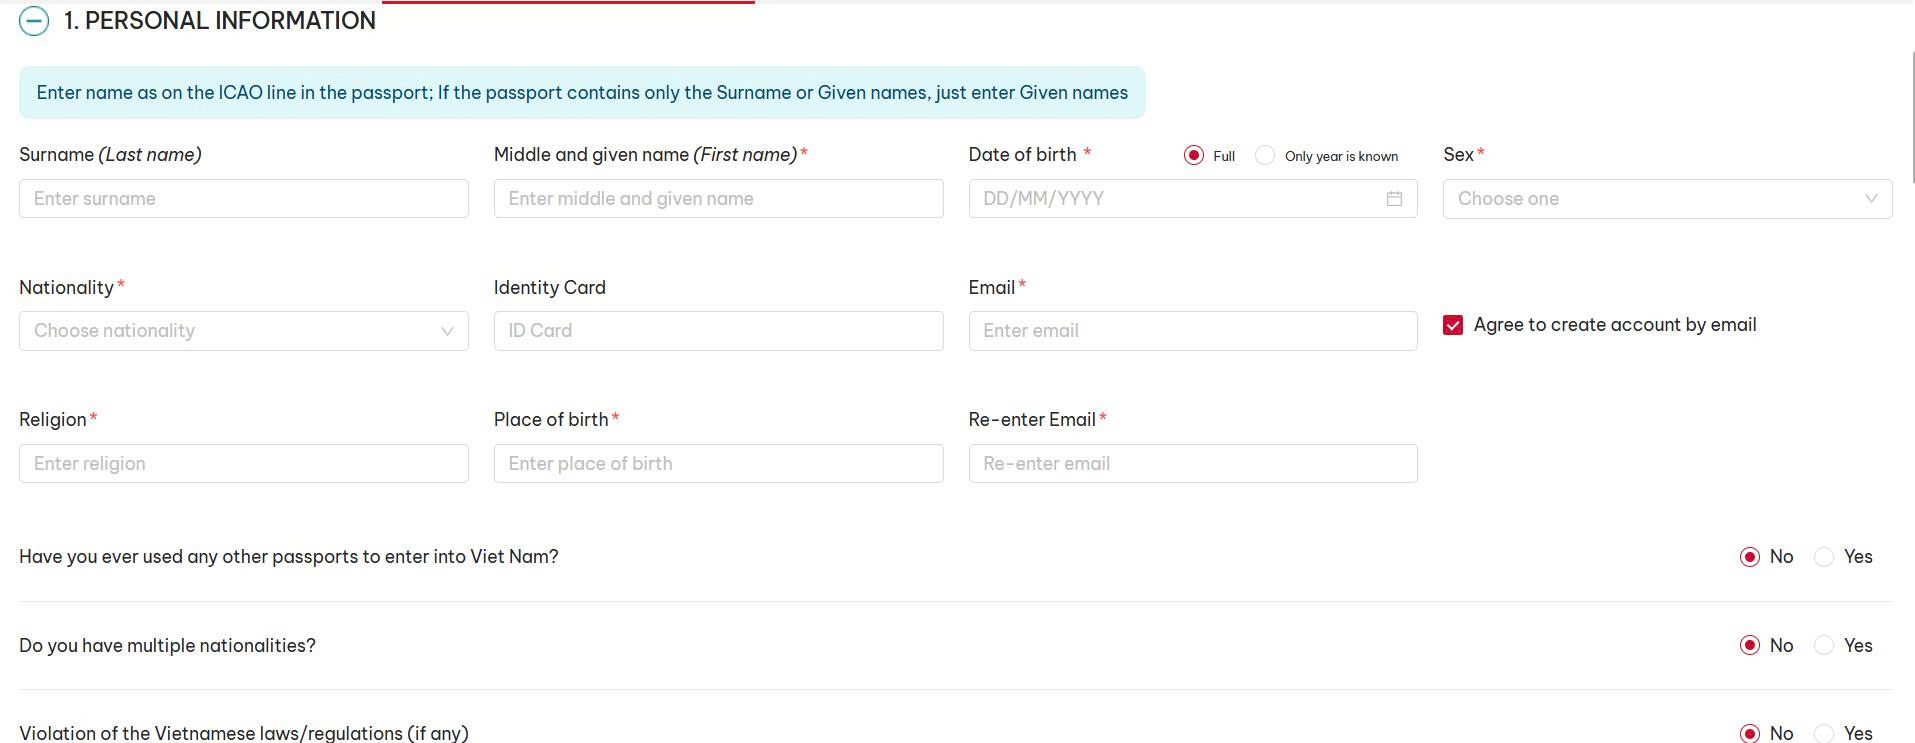The image size is (1915, 743).
Task: Focus the Re-enter email field
Action: [x=1192, y=464]
